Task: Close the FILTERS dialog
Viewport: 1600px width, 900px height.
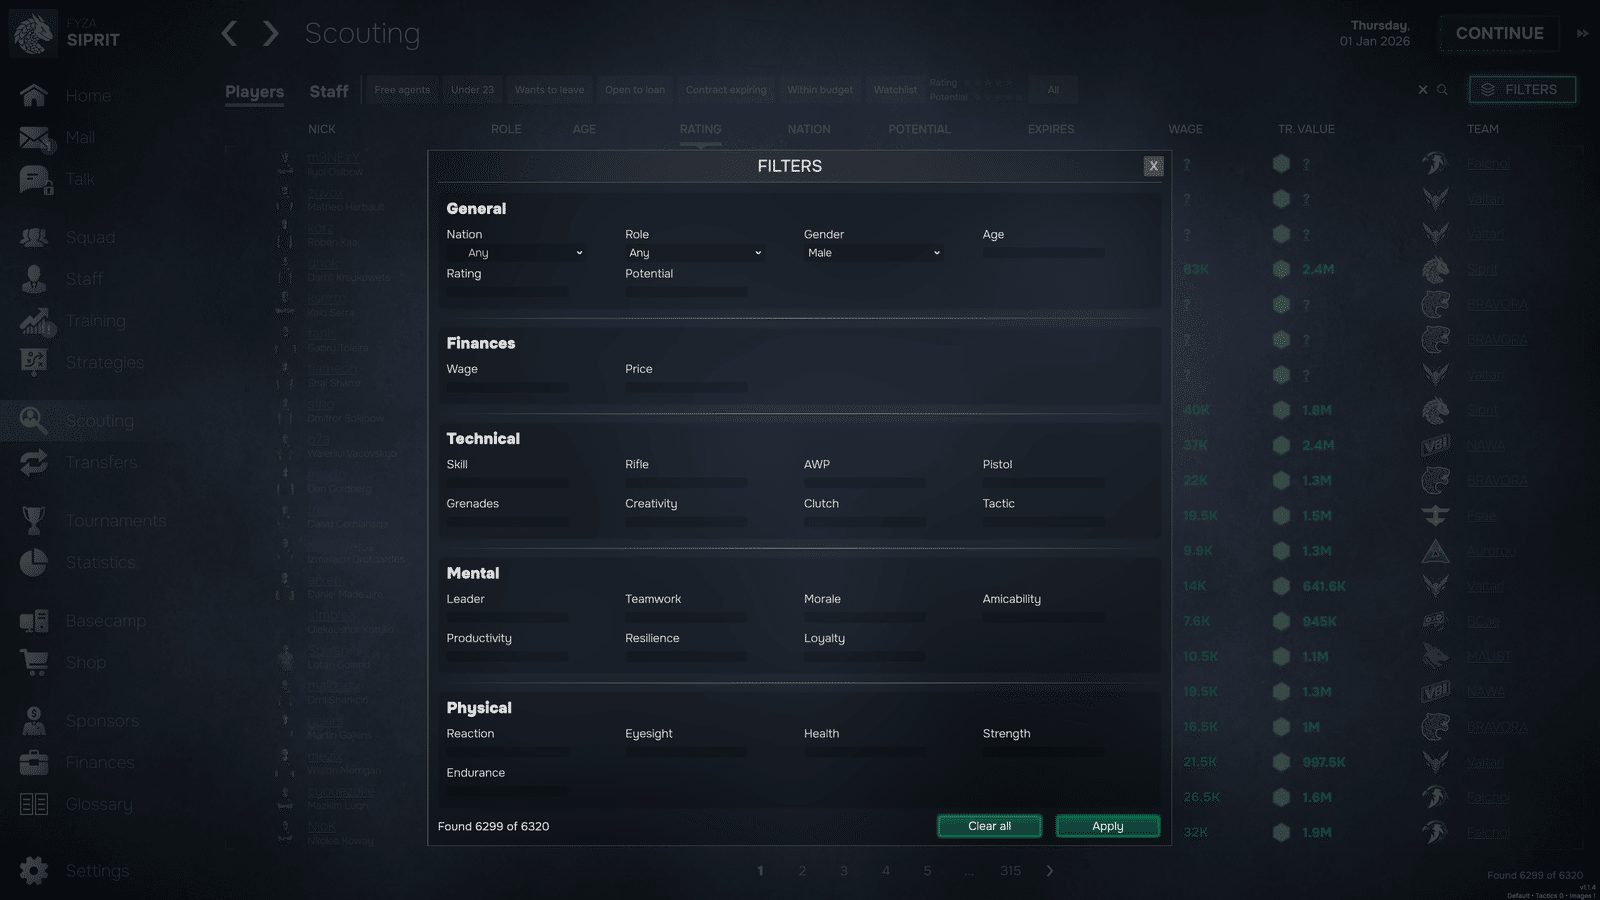Action: pyautogui.click(x=1153, y=166)
